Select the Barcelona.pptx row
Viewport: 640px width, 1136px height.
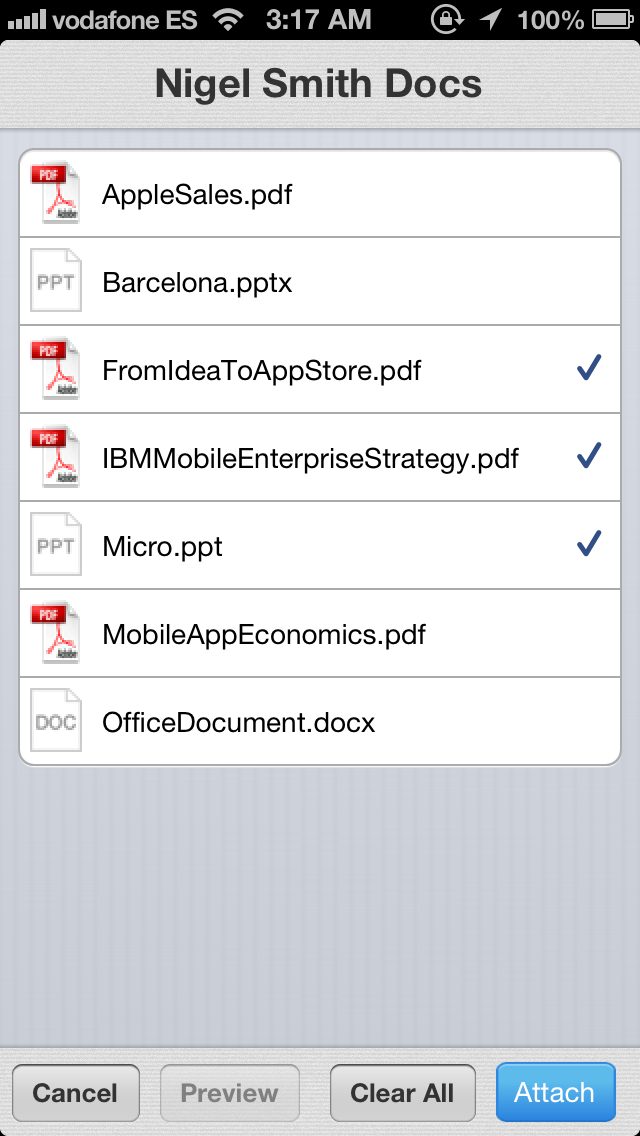(320, 282)
